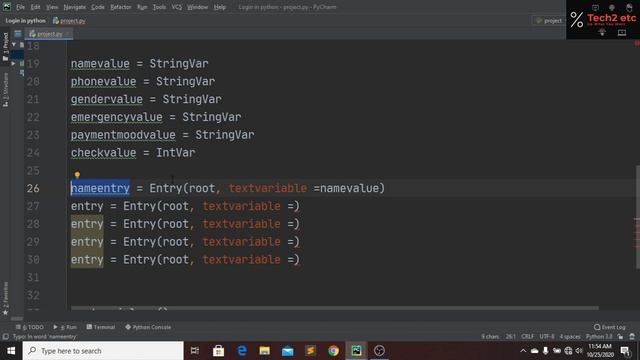This screenshot has width=640, height=360.
Task: Open the Window menu
Action: [x=198, y=7]
